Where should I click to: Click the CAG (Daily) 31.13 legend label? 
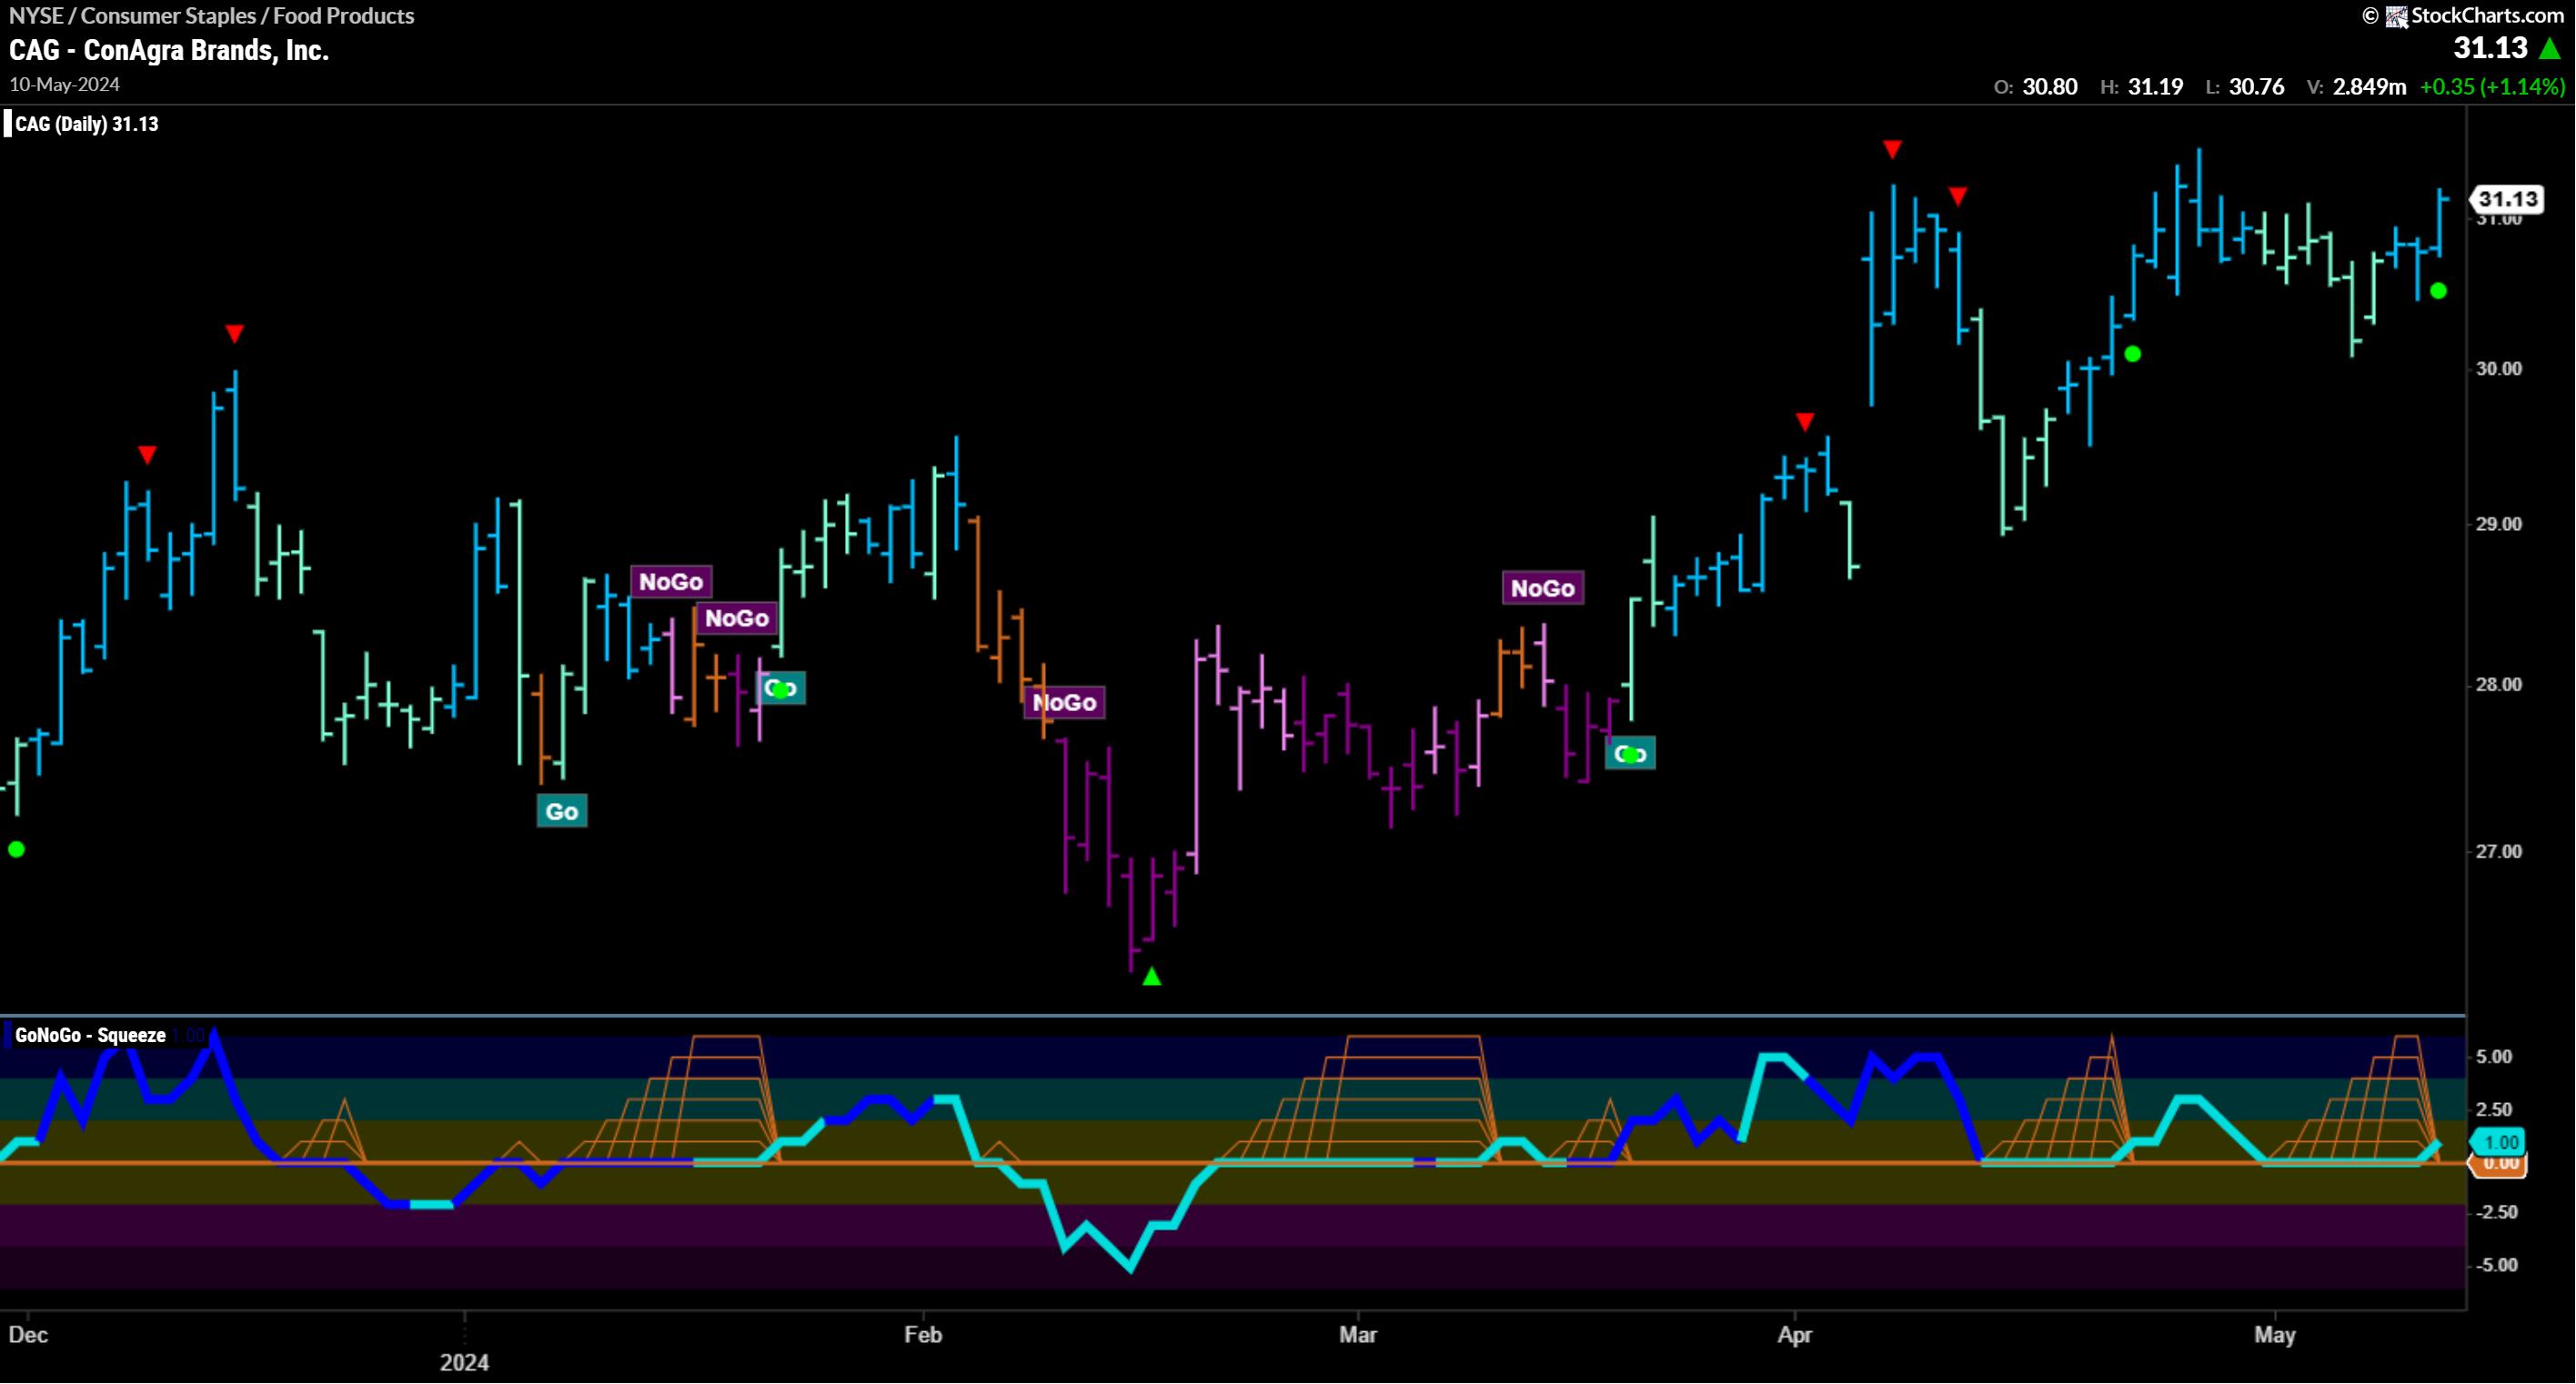[x=86, y=124]
